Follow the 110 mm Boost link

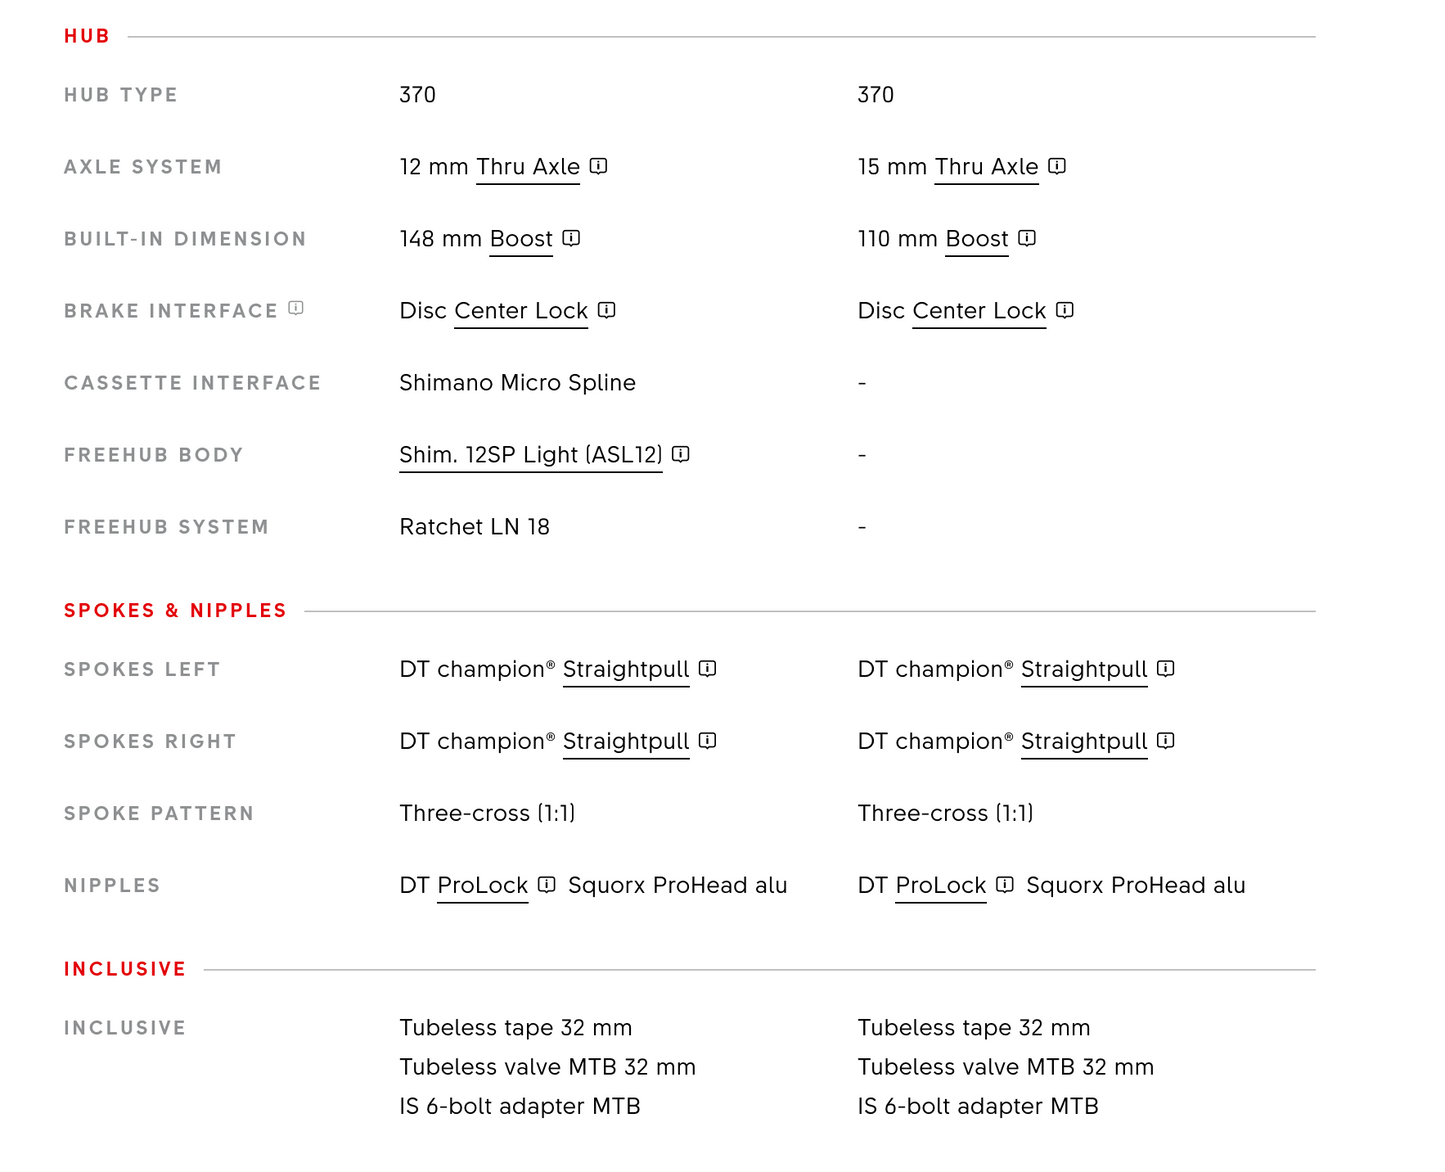click(x=977, y=239)
